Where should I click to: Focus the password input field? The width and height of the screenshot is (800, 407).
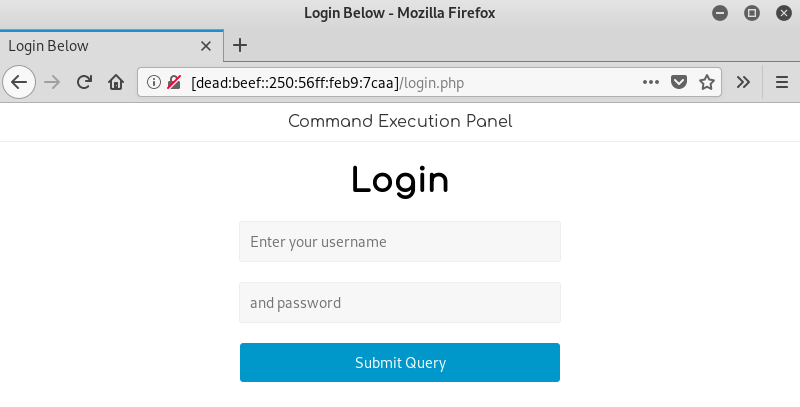coord(400,303)
